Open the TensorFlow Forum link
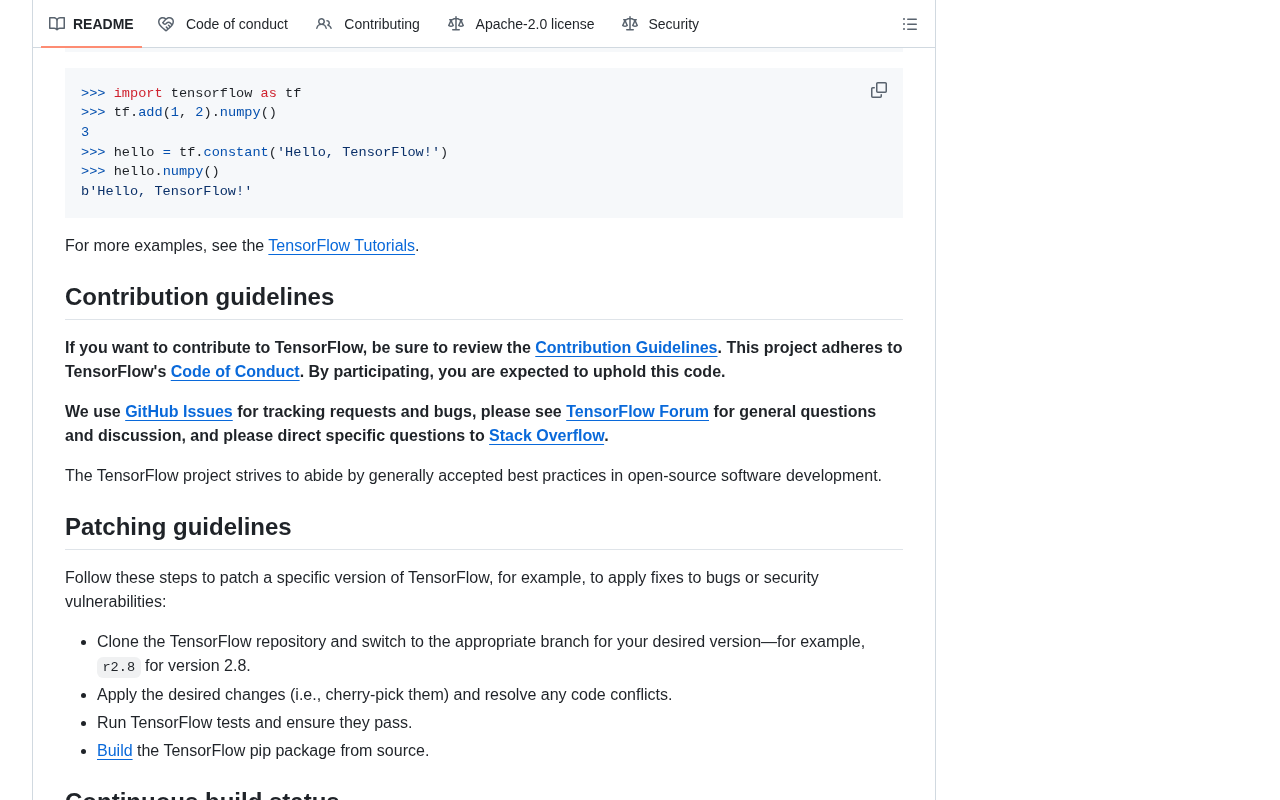 [637, 412]
